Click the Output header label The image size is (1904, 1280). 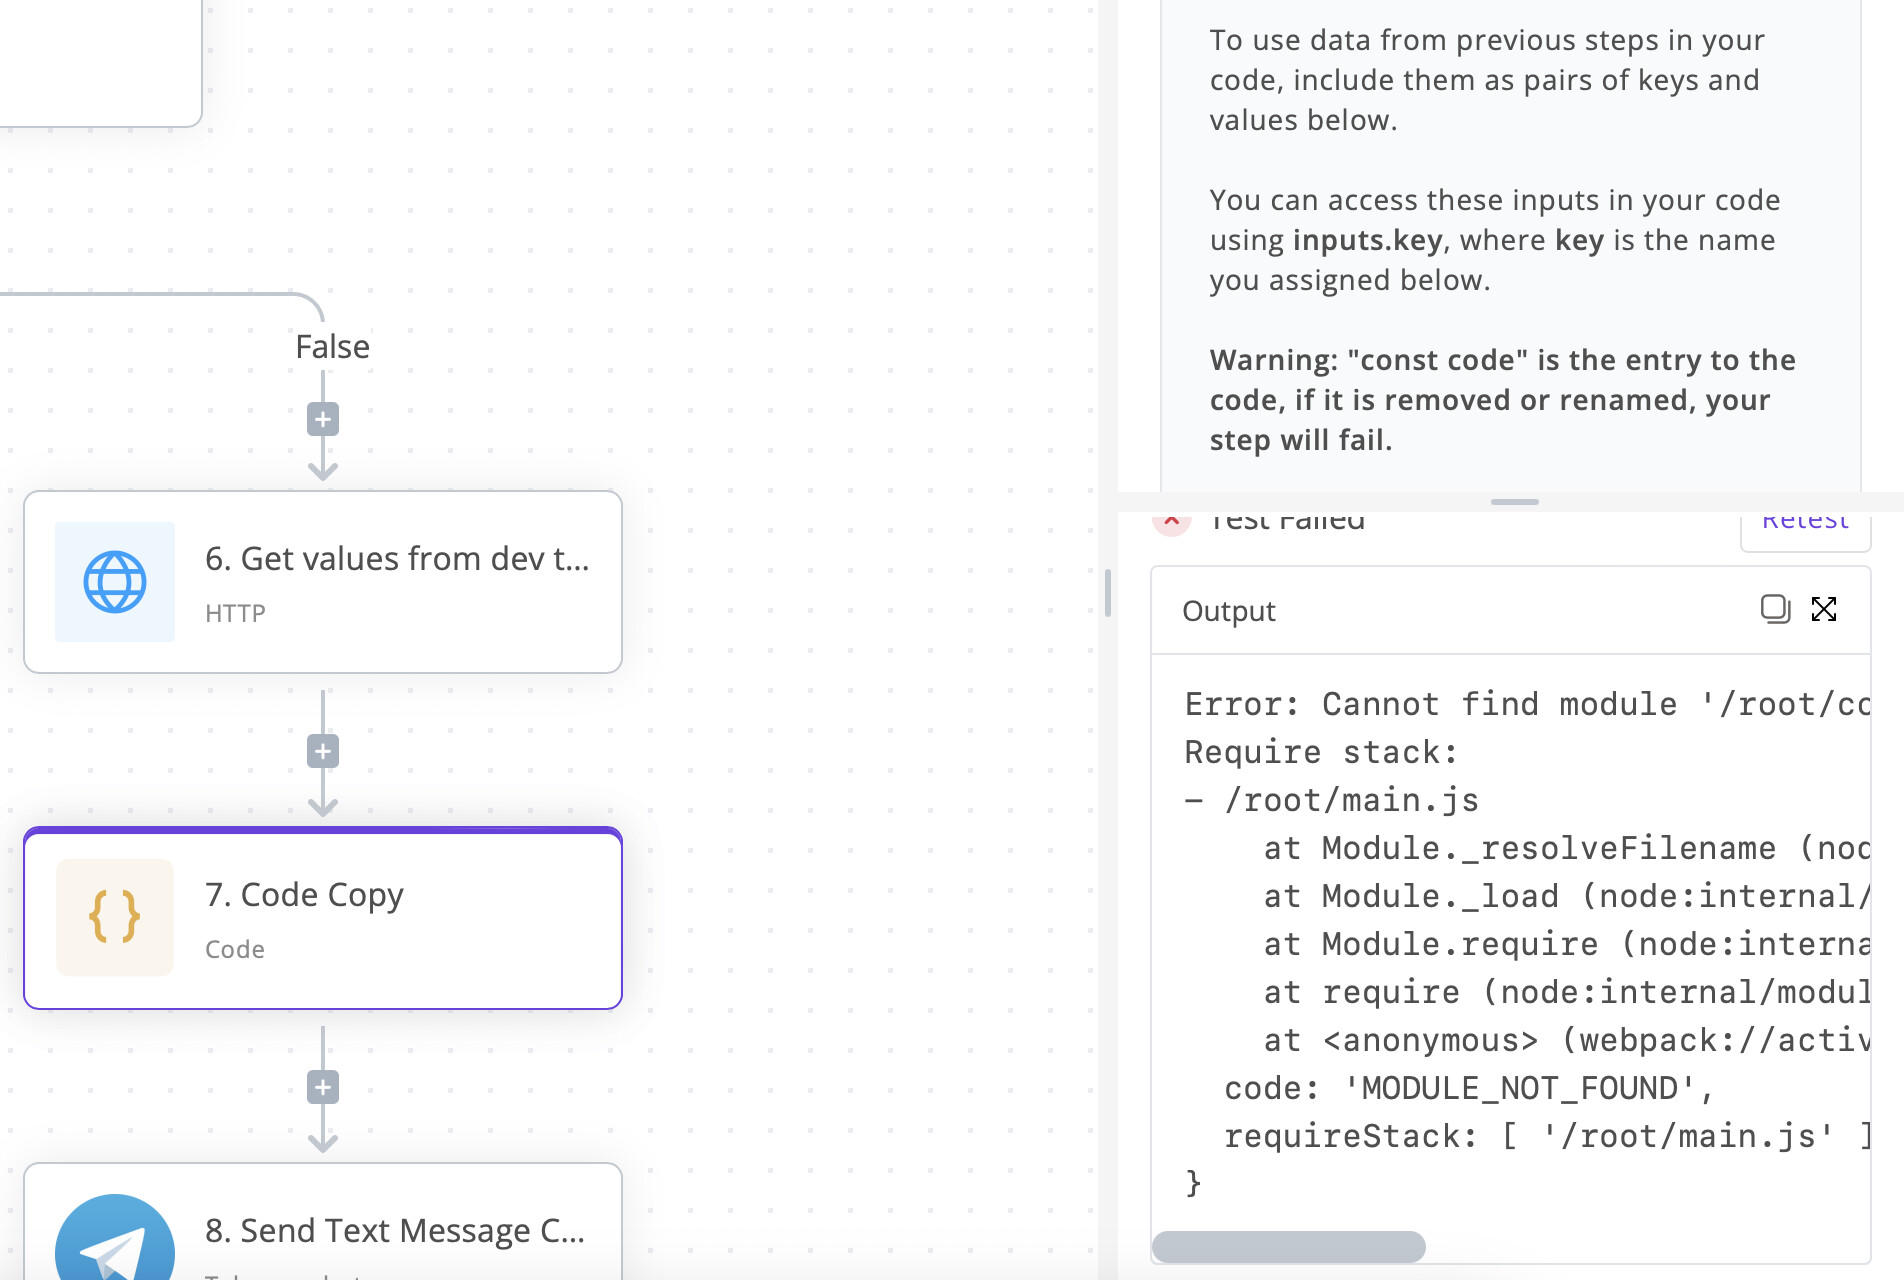click(1228, 611)
